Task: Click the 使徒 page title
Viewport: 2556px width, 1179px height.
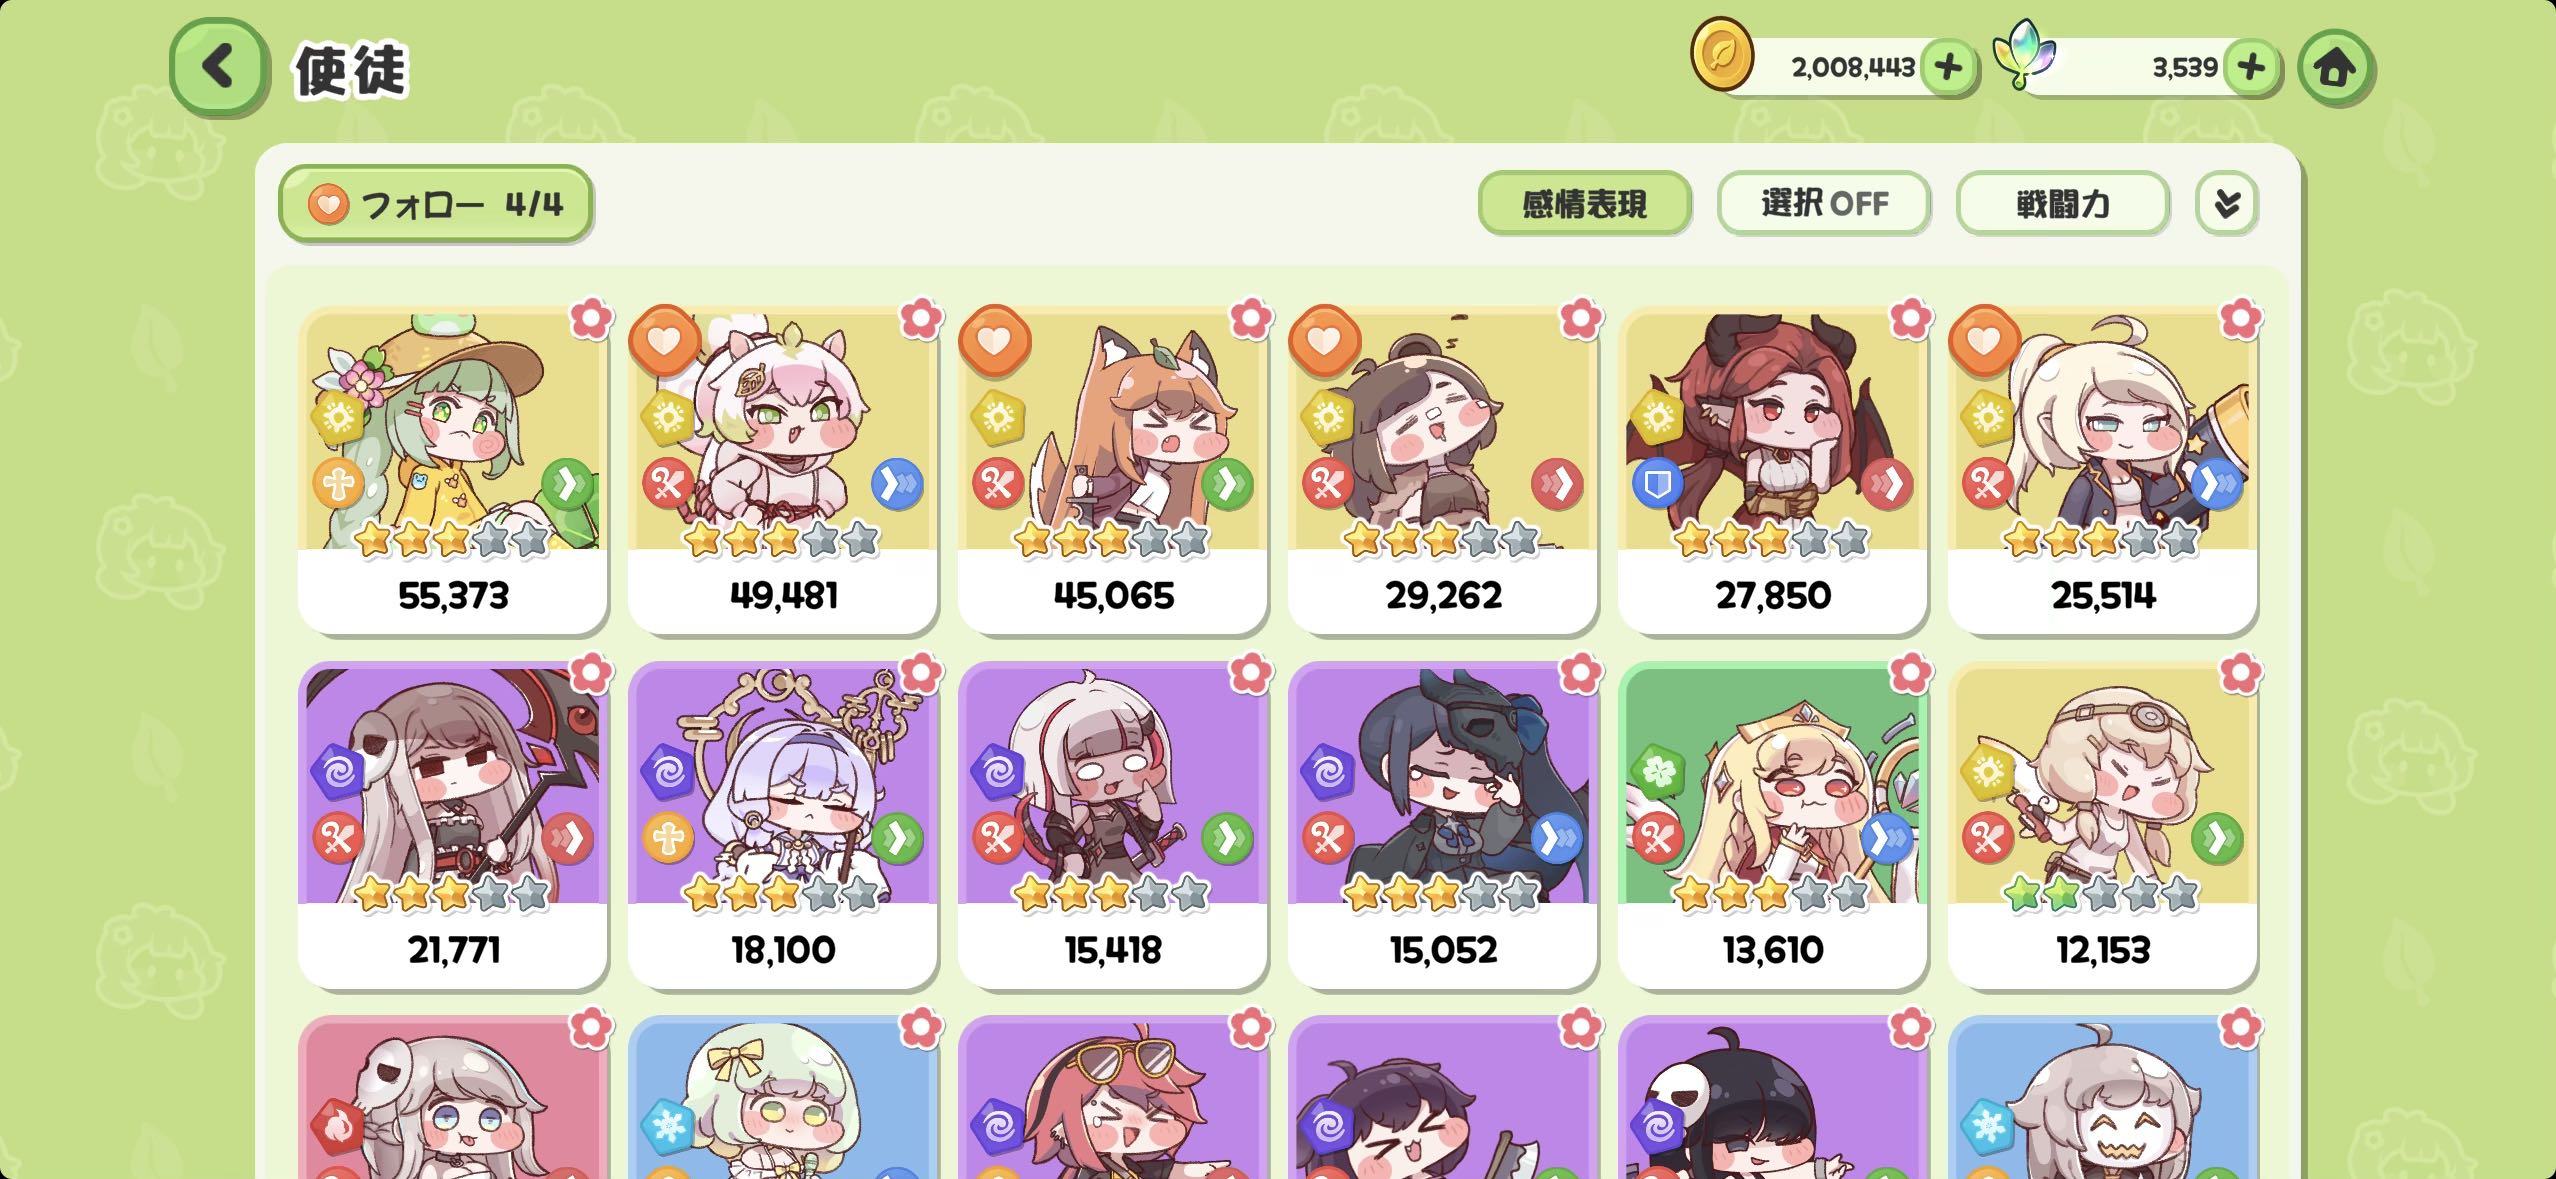Action: 350,70
